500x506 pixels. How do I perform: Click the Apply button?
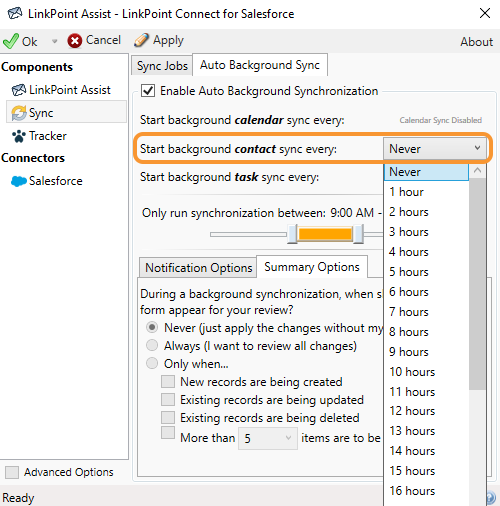[x=159, y=41]
